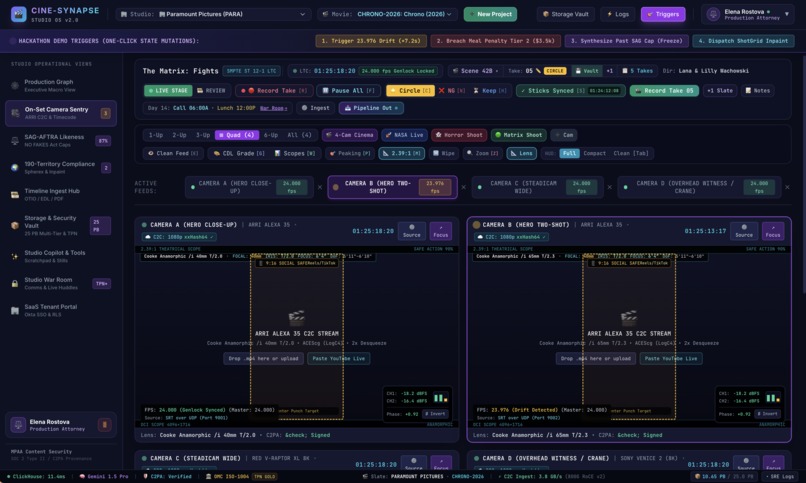Open the Movie CHRONO-2026 dropdown
Viewport: 806px width, 483px height.
click(387, 14)
